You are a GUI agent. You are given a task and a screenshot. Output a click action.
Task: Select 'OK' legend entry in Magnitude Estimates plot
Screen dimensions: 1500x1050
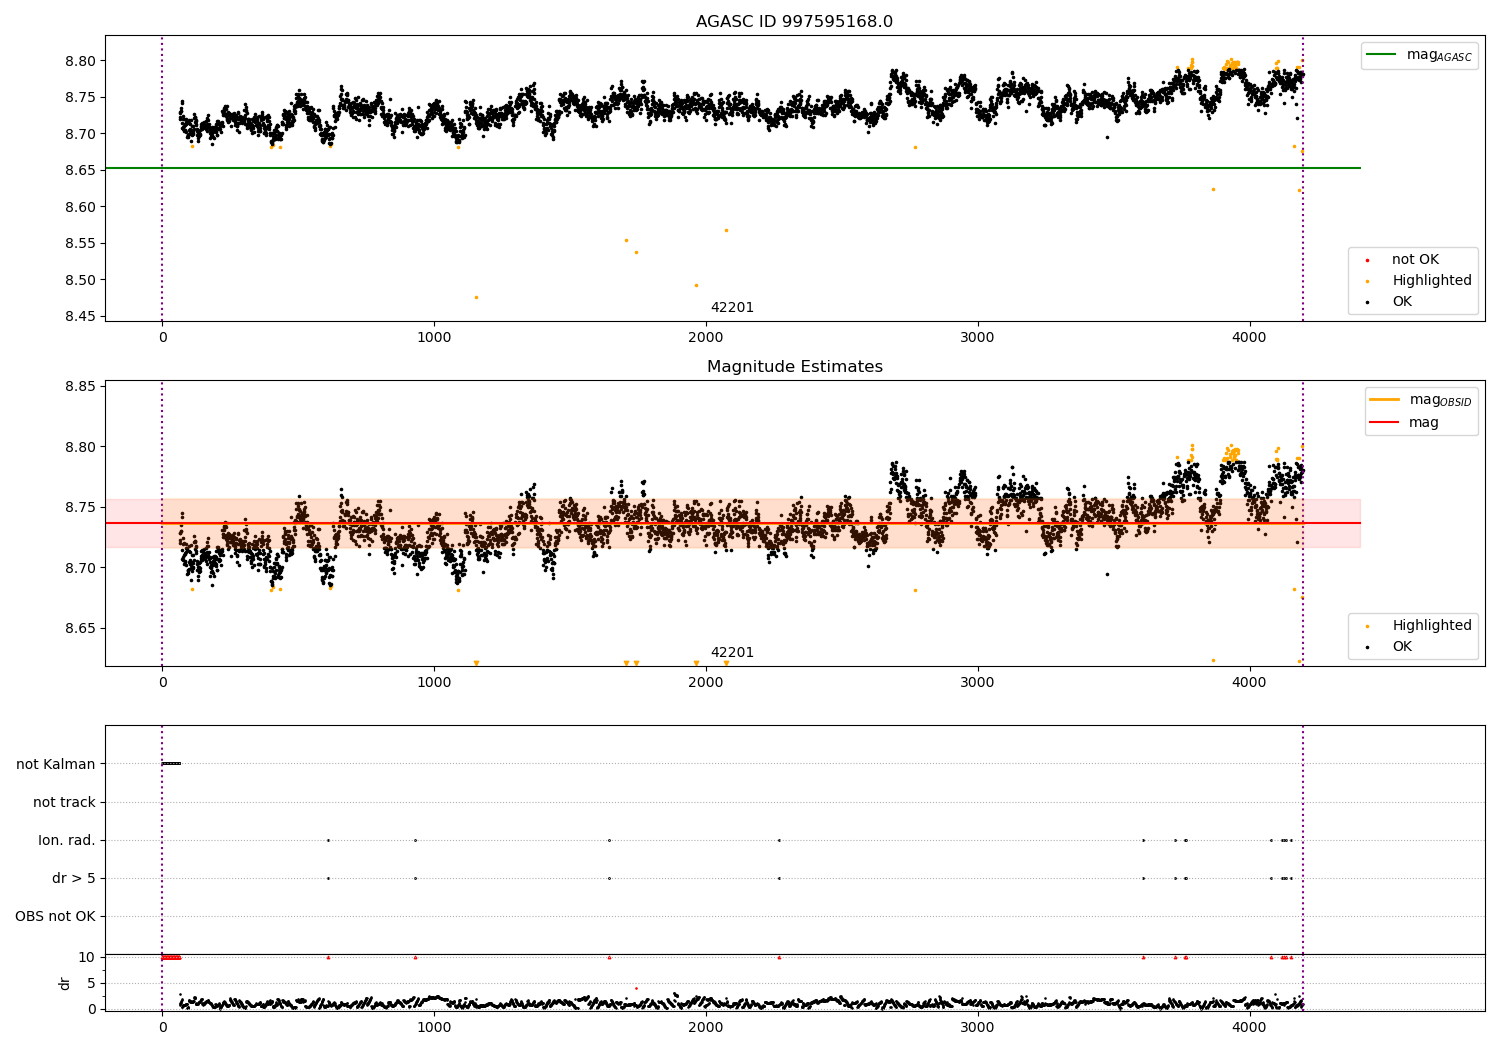point(1401,647)
